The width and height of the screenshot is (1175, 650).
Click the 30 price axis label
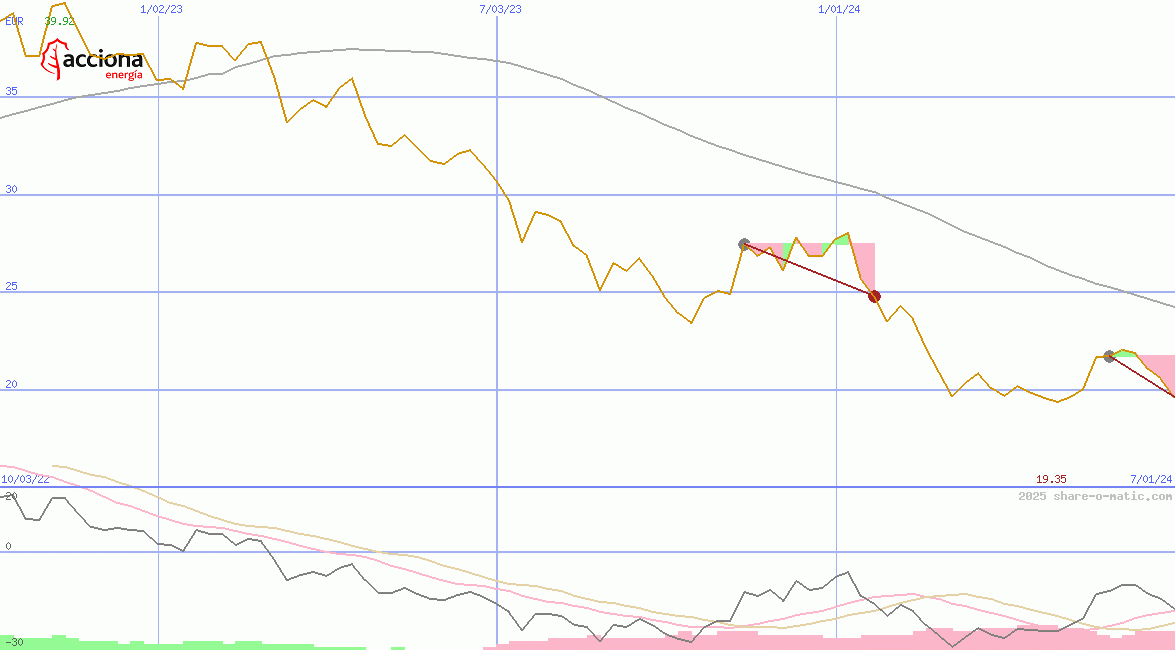pyautogui.click(x=11, y=189)
